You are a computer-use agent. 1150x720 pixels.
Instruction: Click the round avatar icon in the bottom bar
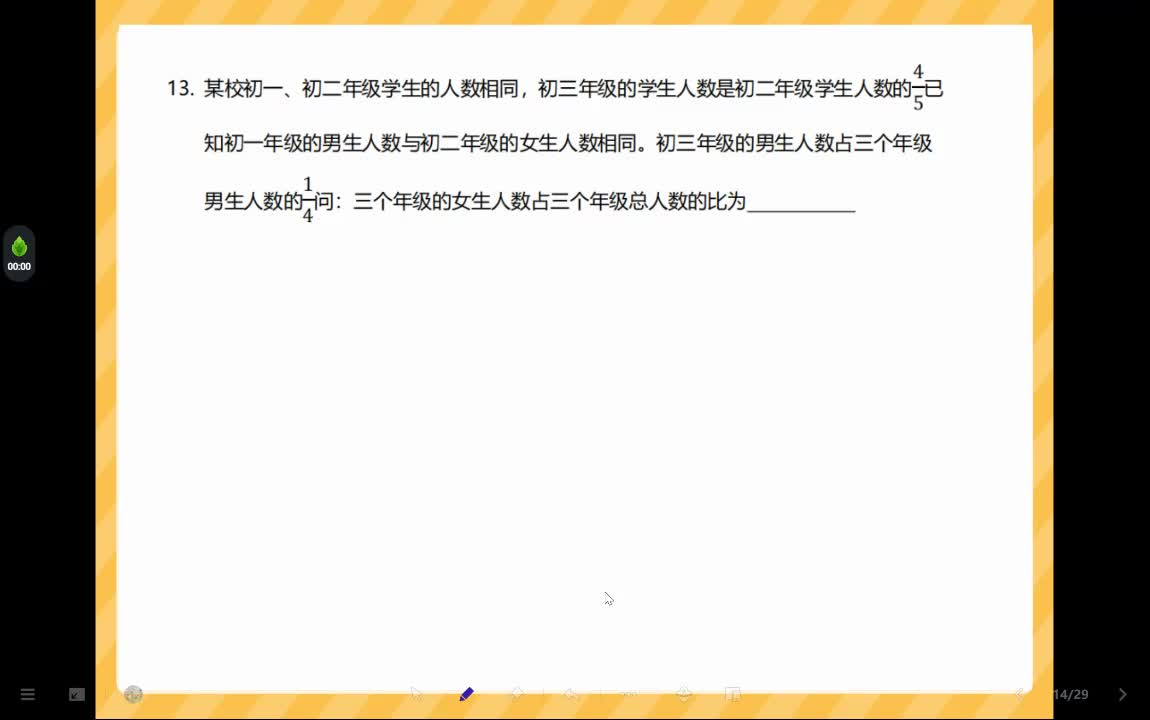[133, 694]
